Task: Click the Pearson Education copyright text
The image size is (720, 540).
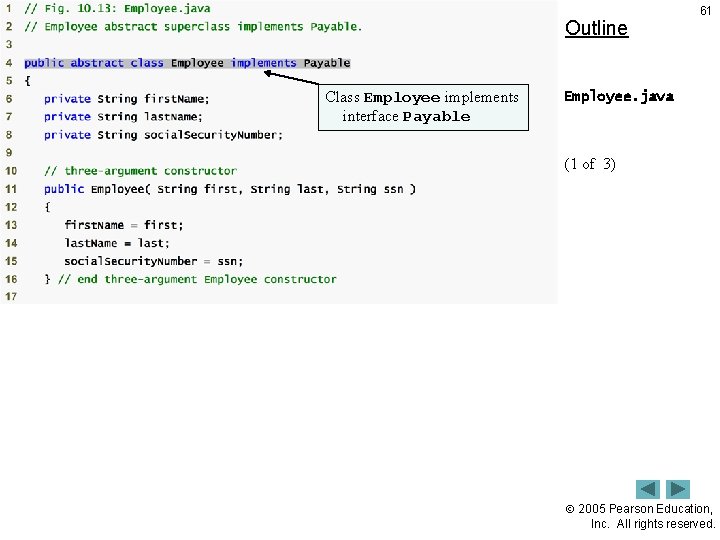Action: pos(640,516)
